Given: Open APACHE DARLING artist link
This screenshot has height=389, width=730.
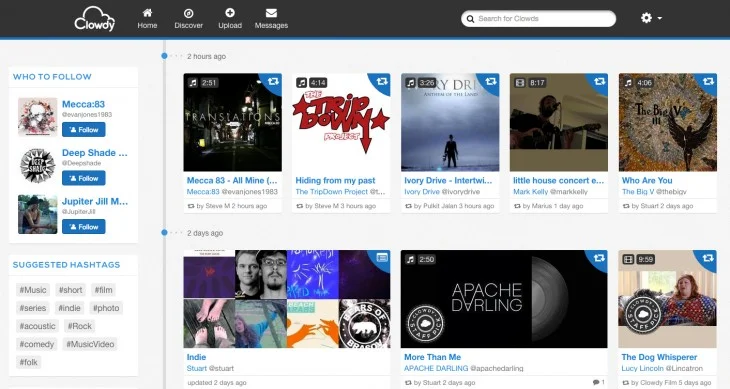Looking at the screenshot, I should tap(436, 368).
